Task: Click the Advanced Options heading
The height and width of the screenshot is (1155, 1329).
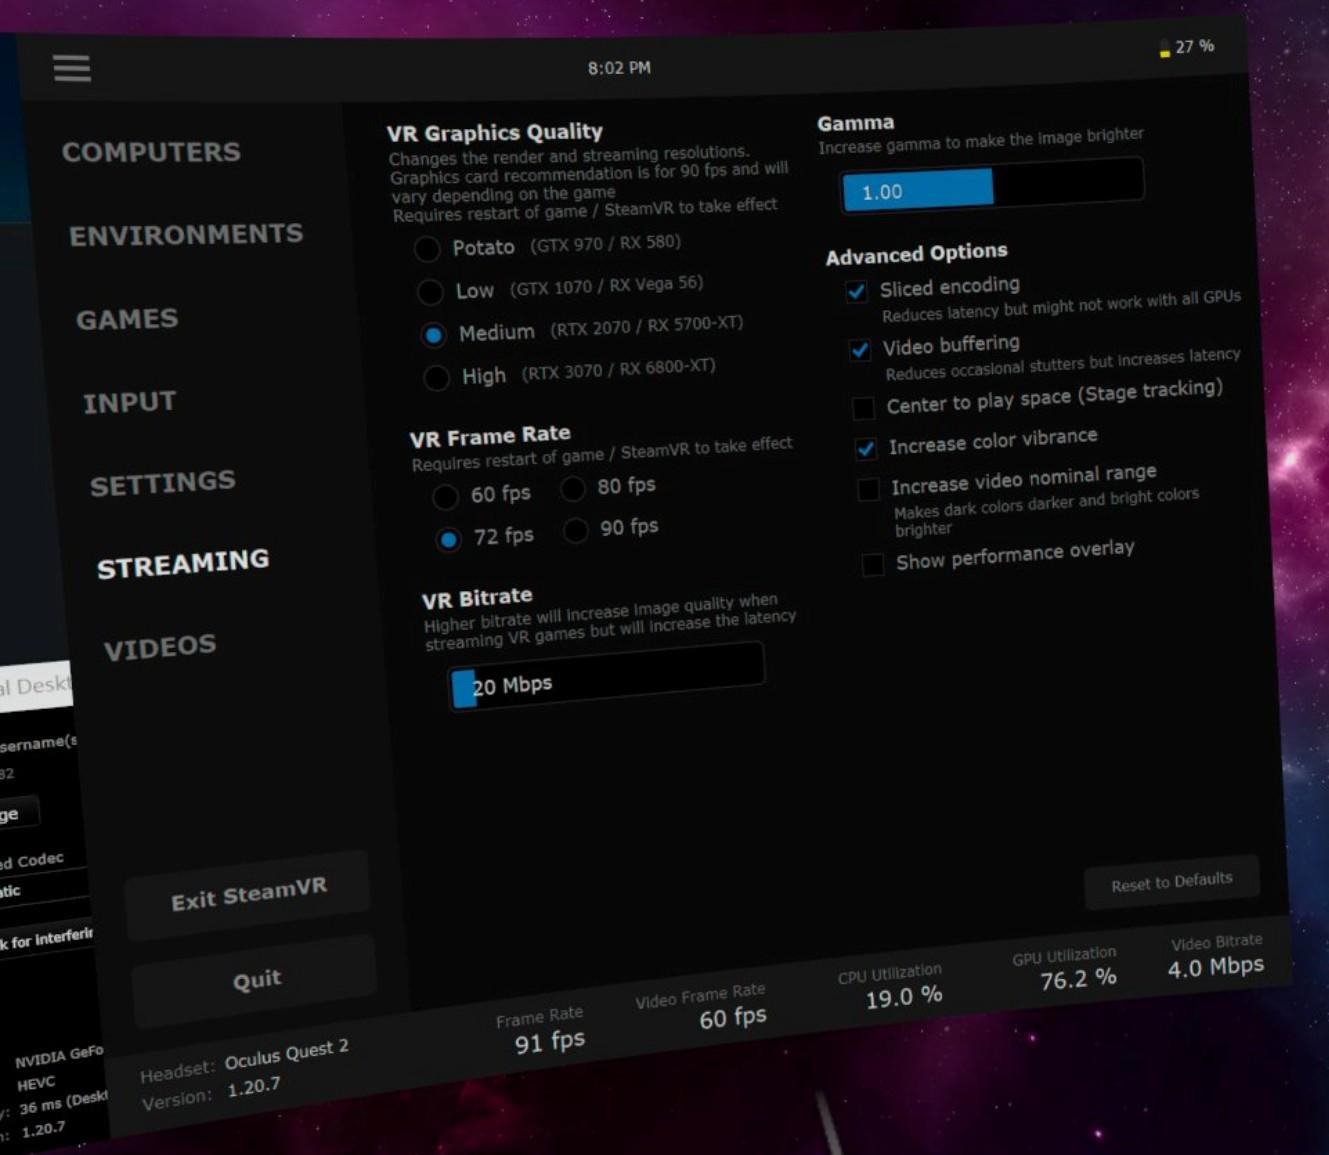Action: click(916, 254)
